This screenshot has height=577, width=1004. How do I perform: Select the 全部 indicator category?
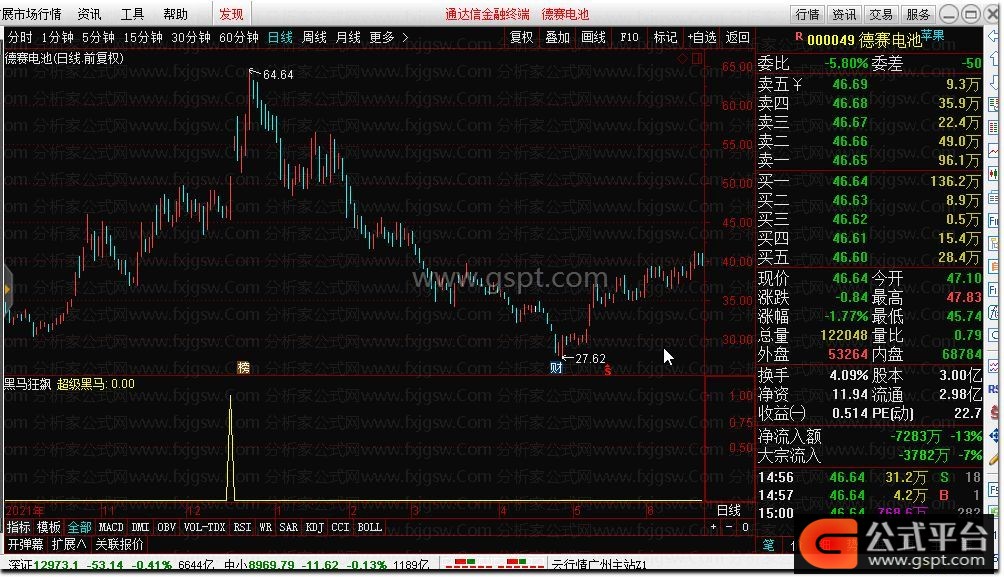pos(79,528)
